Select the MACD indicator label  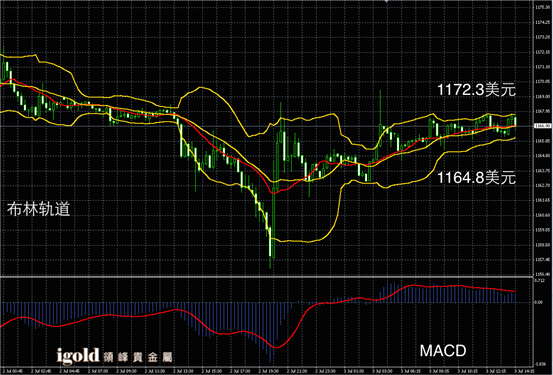[x=443, y=351]
